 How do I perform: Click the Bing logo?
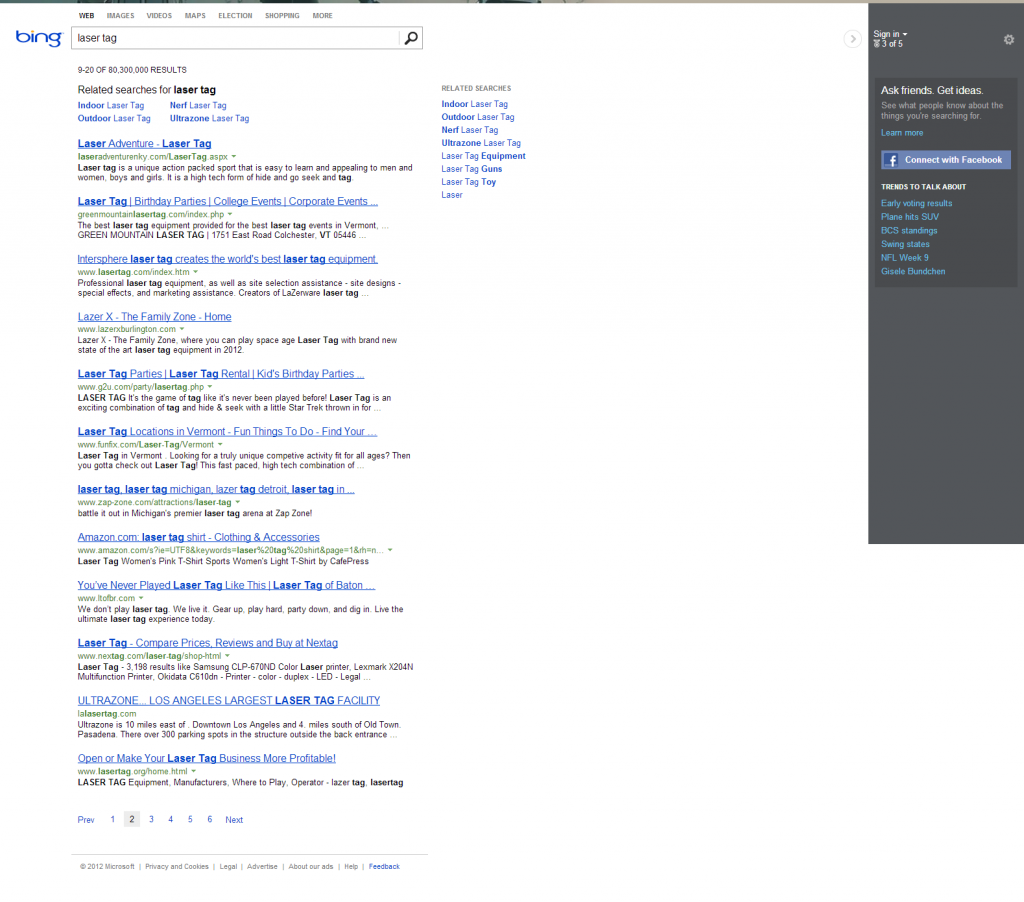pyautogui.click(x=39, y=38)
